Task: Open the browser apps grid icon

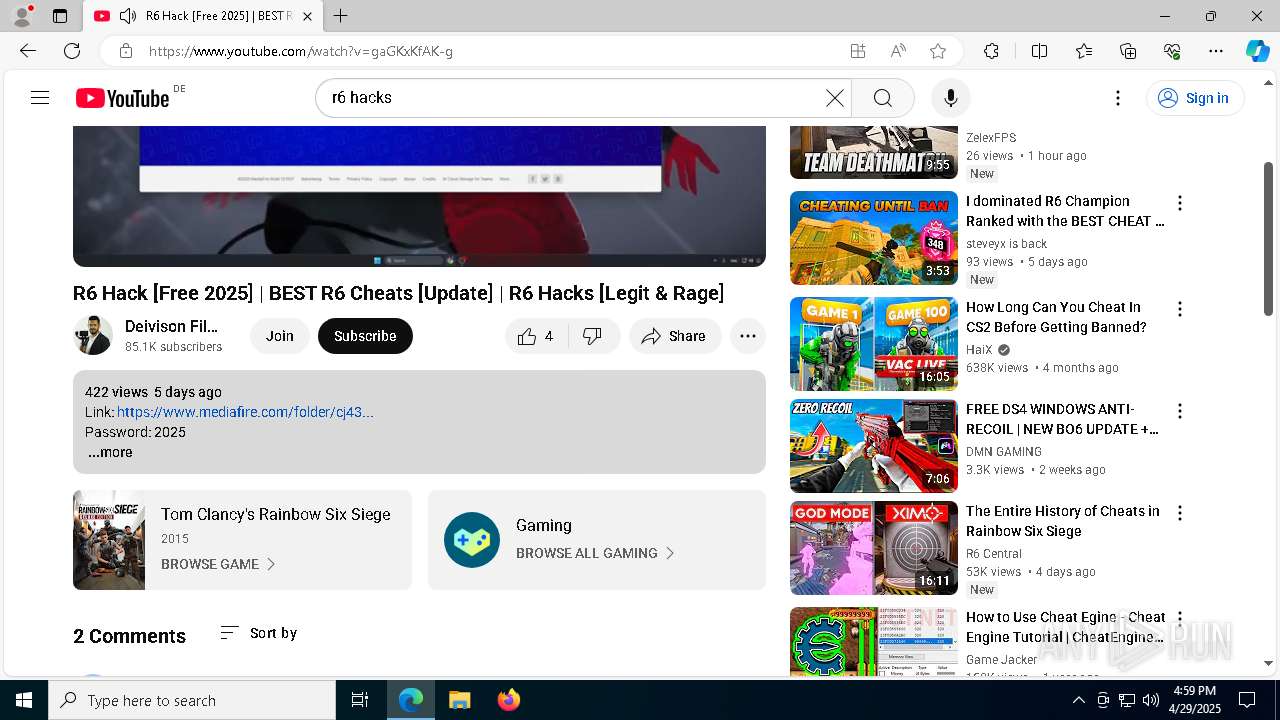Action: pos(858,51)
